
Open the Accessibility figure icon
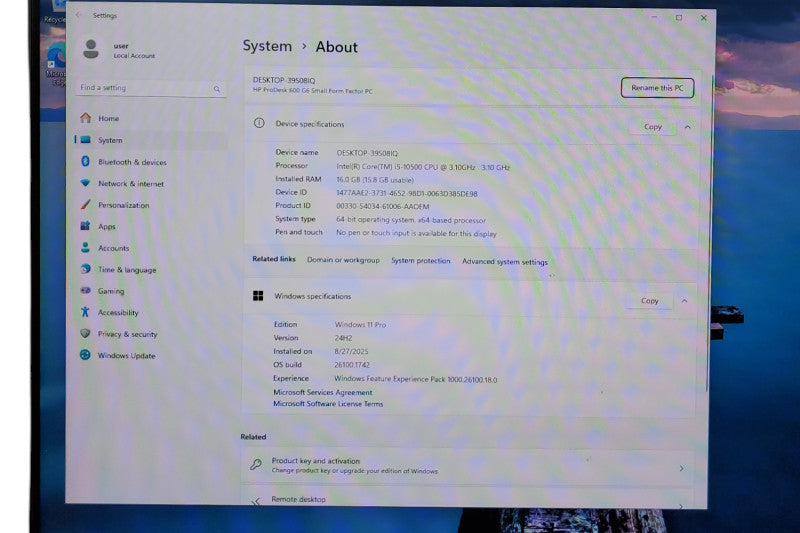[x=85, y=312]
